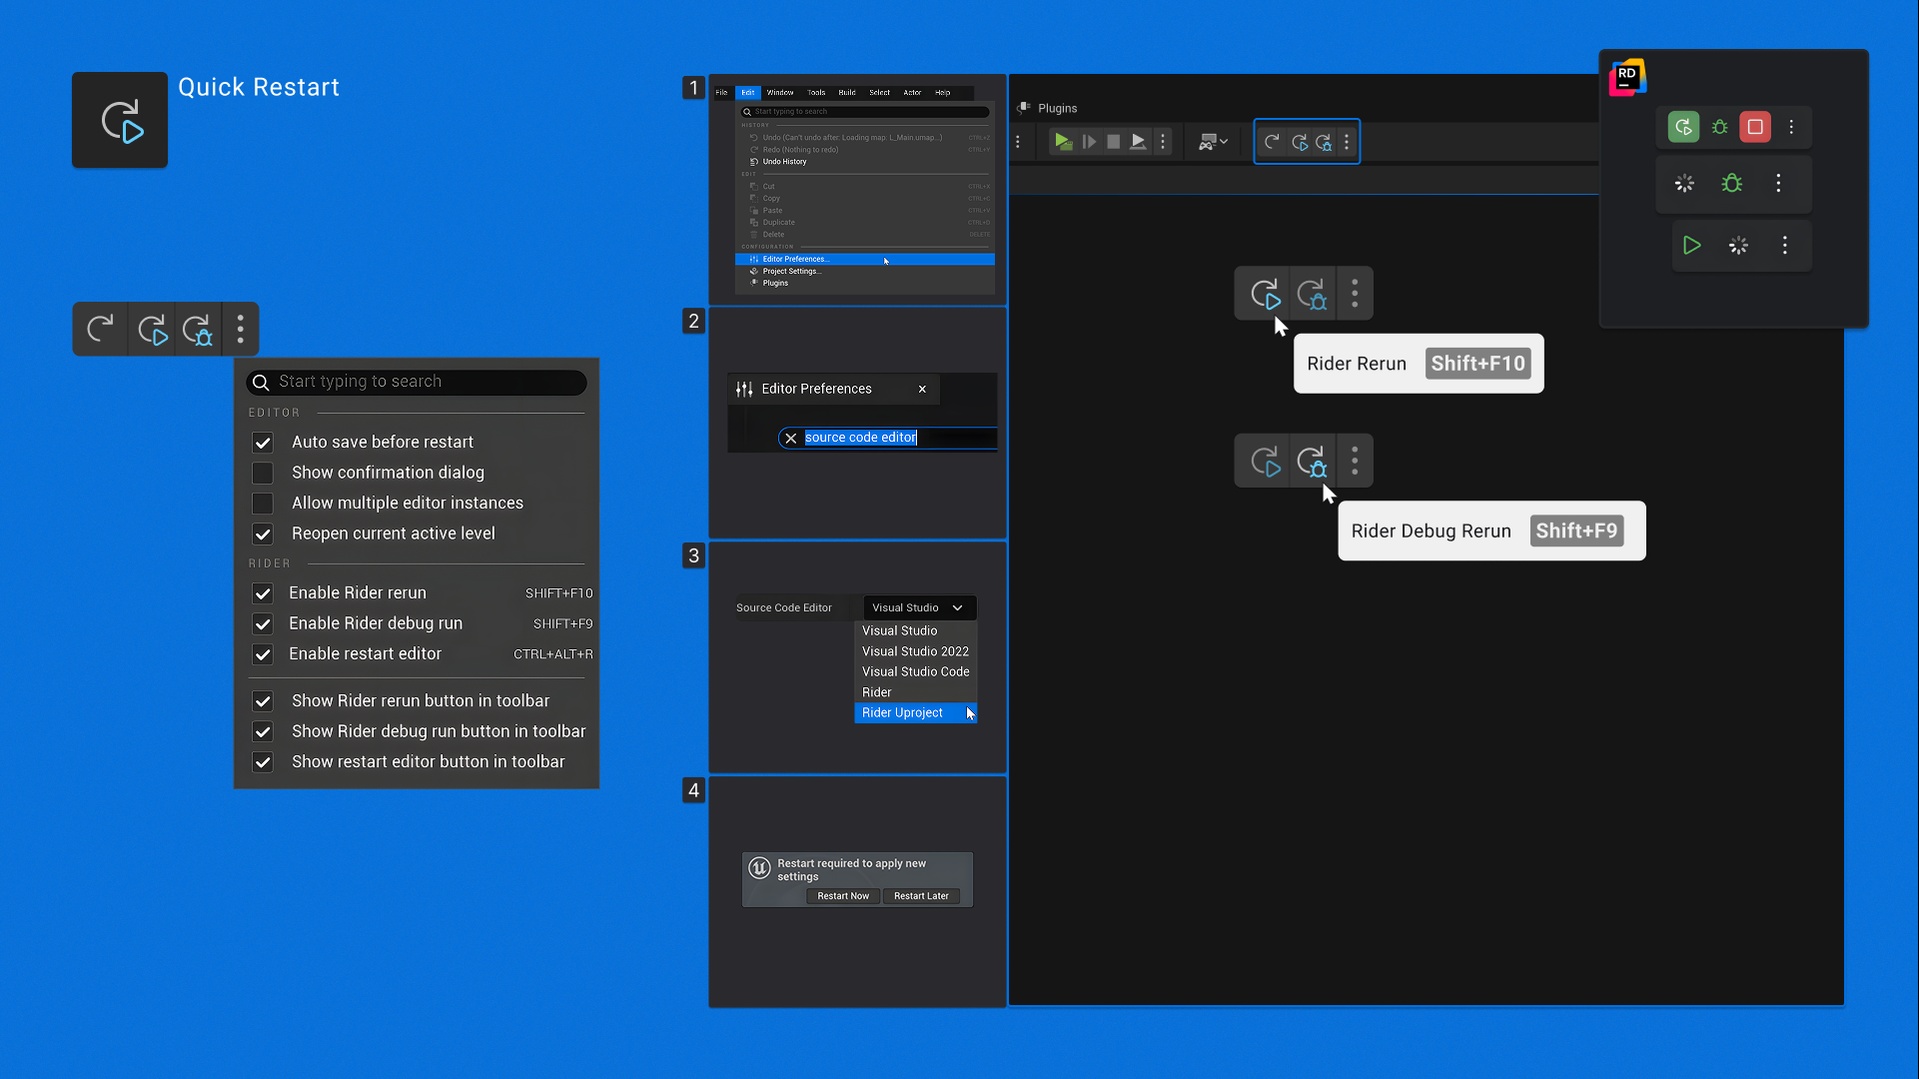Enable Show confirmation dialog checkbox
This screenshot has height=1079, width=1919.
pyautogui.click(x=263, y=473)
